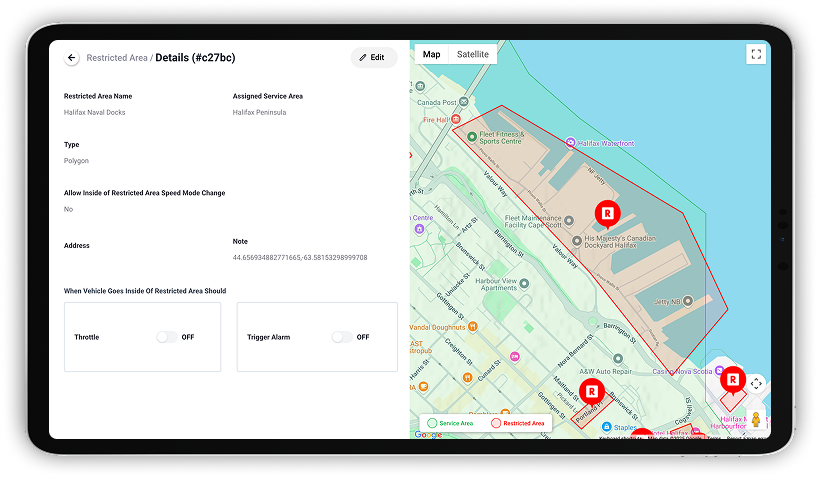This screenshot has width=819, height=478.
Task: Click the restricted marker near Portland Pl
Action: pos(592,392)
